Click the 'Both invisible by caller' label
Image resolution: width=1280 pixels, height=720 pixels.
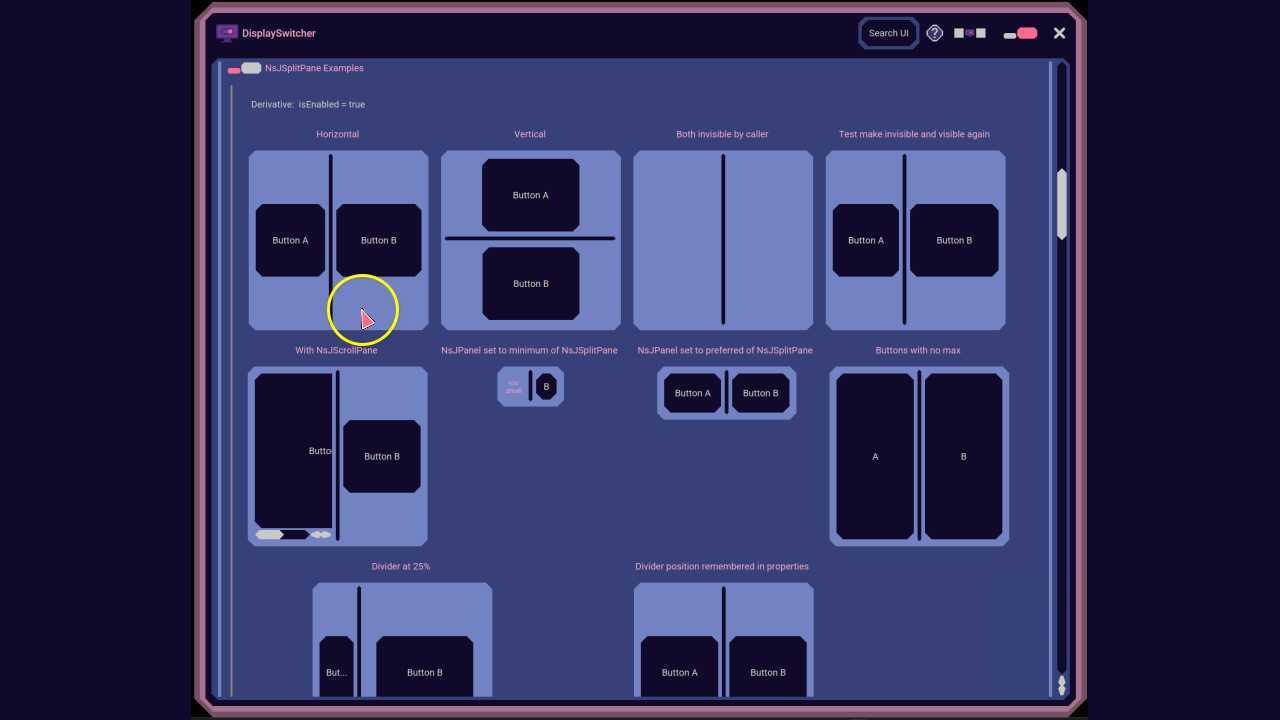722,134
